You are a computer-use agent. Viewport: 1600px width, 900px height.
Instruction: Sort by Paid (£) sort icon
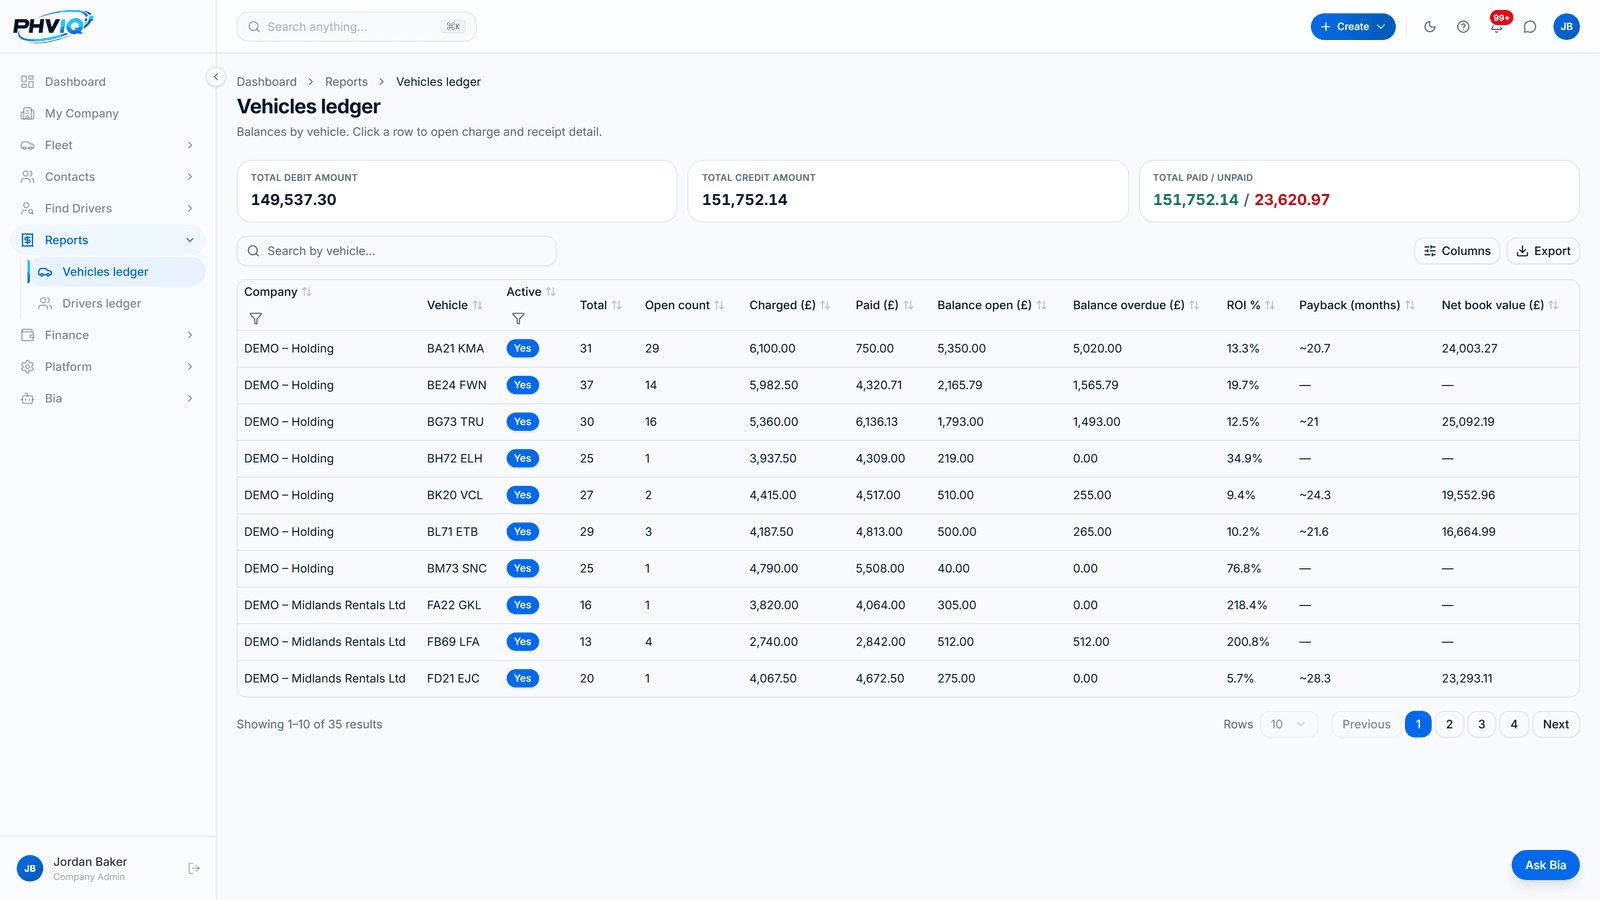[x=908, y=305]
